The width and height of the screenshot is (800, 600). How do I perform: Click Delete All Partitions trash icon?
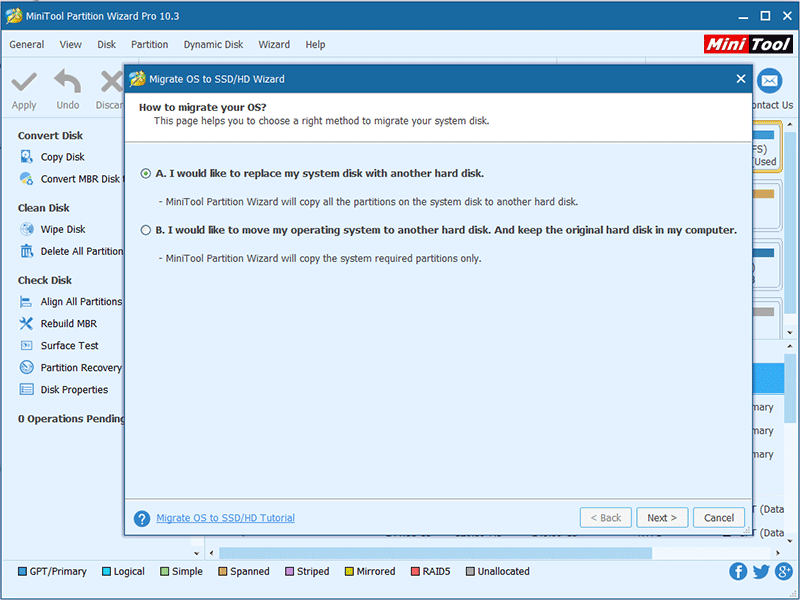(26, 251)
